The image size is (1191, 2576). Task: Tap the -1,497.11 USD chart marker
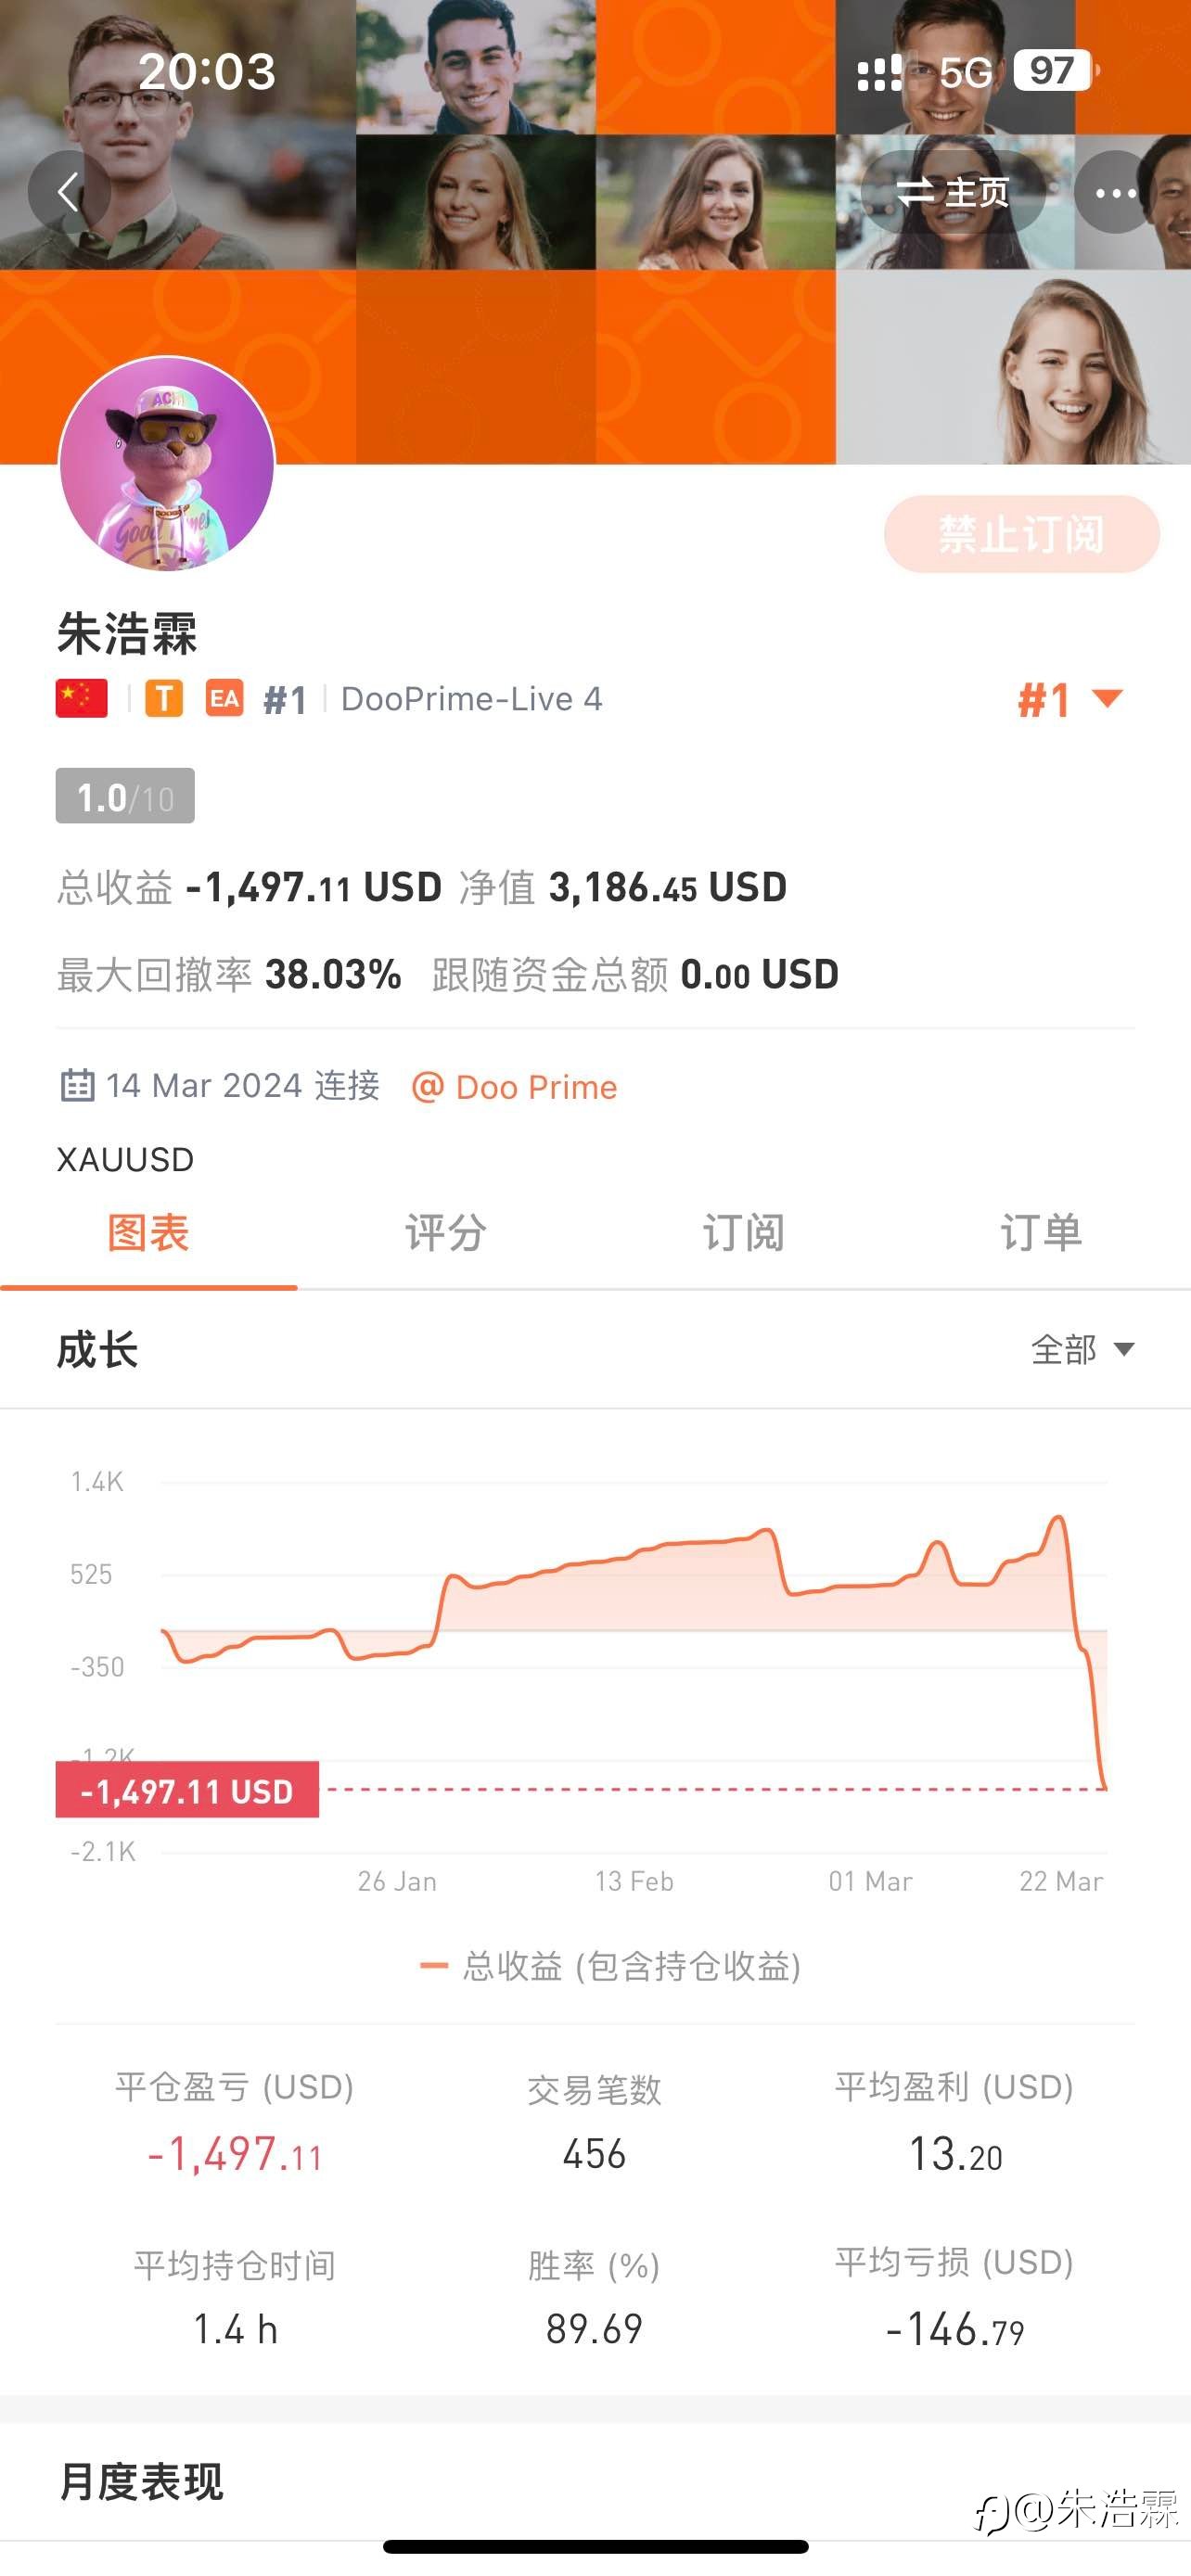click(187, 1790)
